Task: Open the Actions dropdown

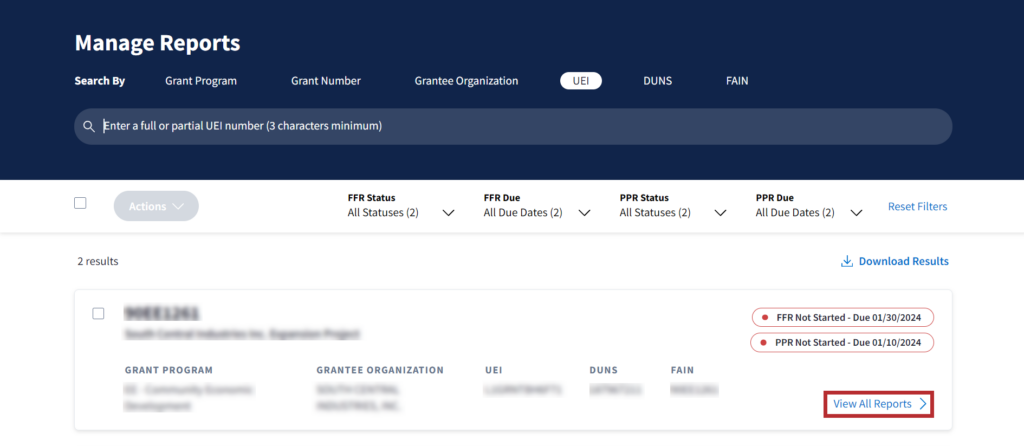Action: [156, 206]
